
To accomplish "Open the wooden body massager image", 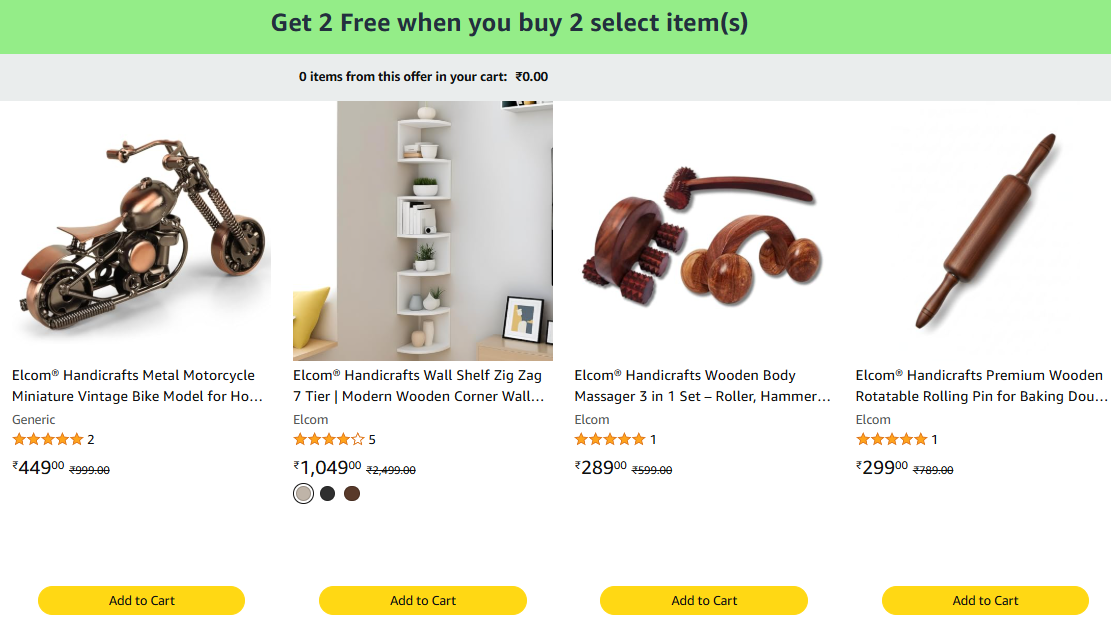I will click(x=704, y=231).
